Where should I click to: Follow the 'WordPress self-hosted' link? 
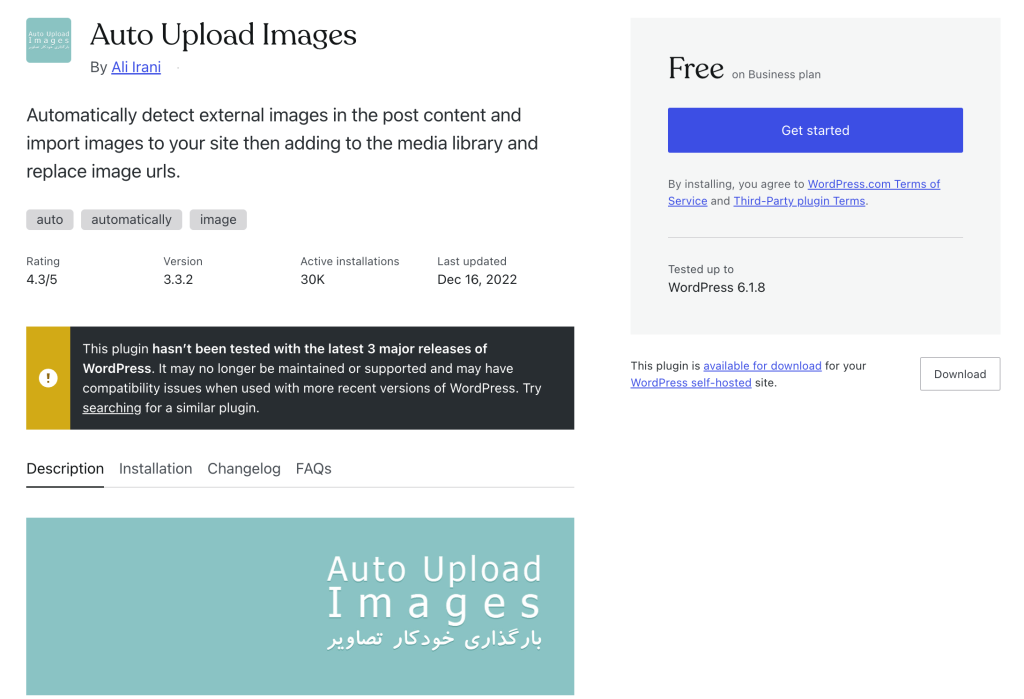691,383
